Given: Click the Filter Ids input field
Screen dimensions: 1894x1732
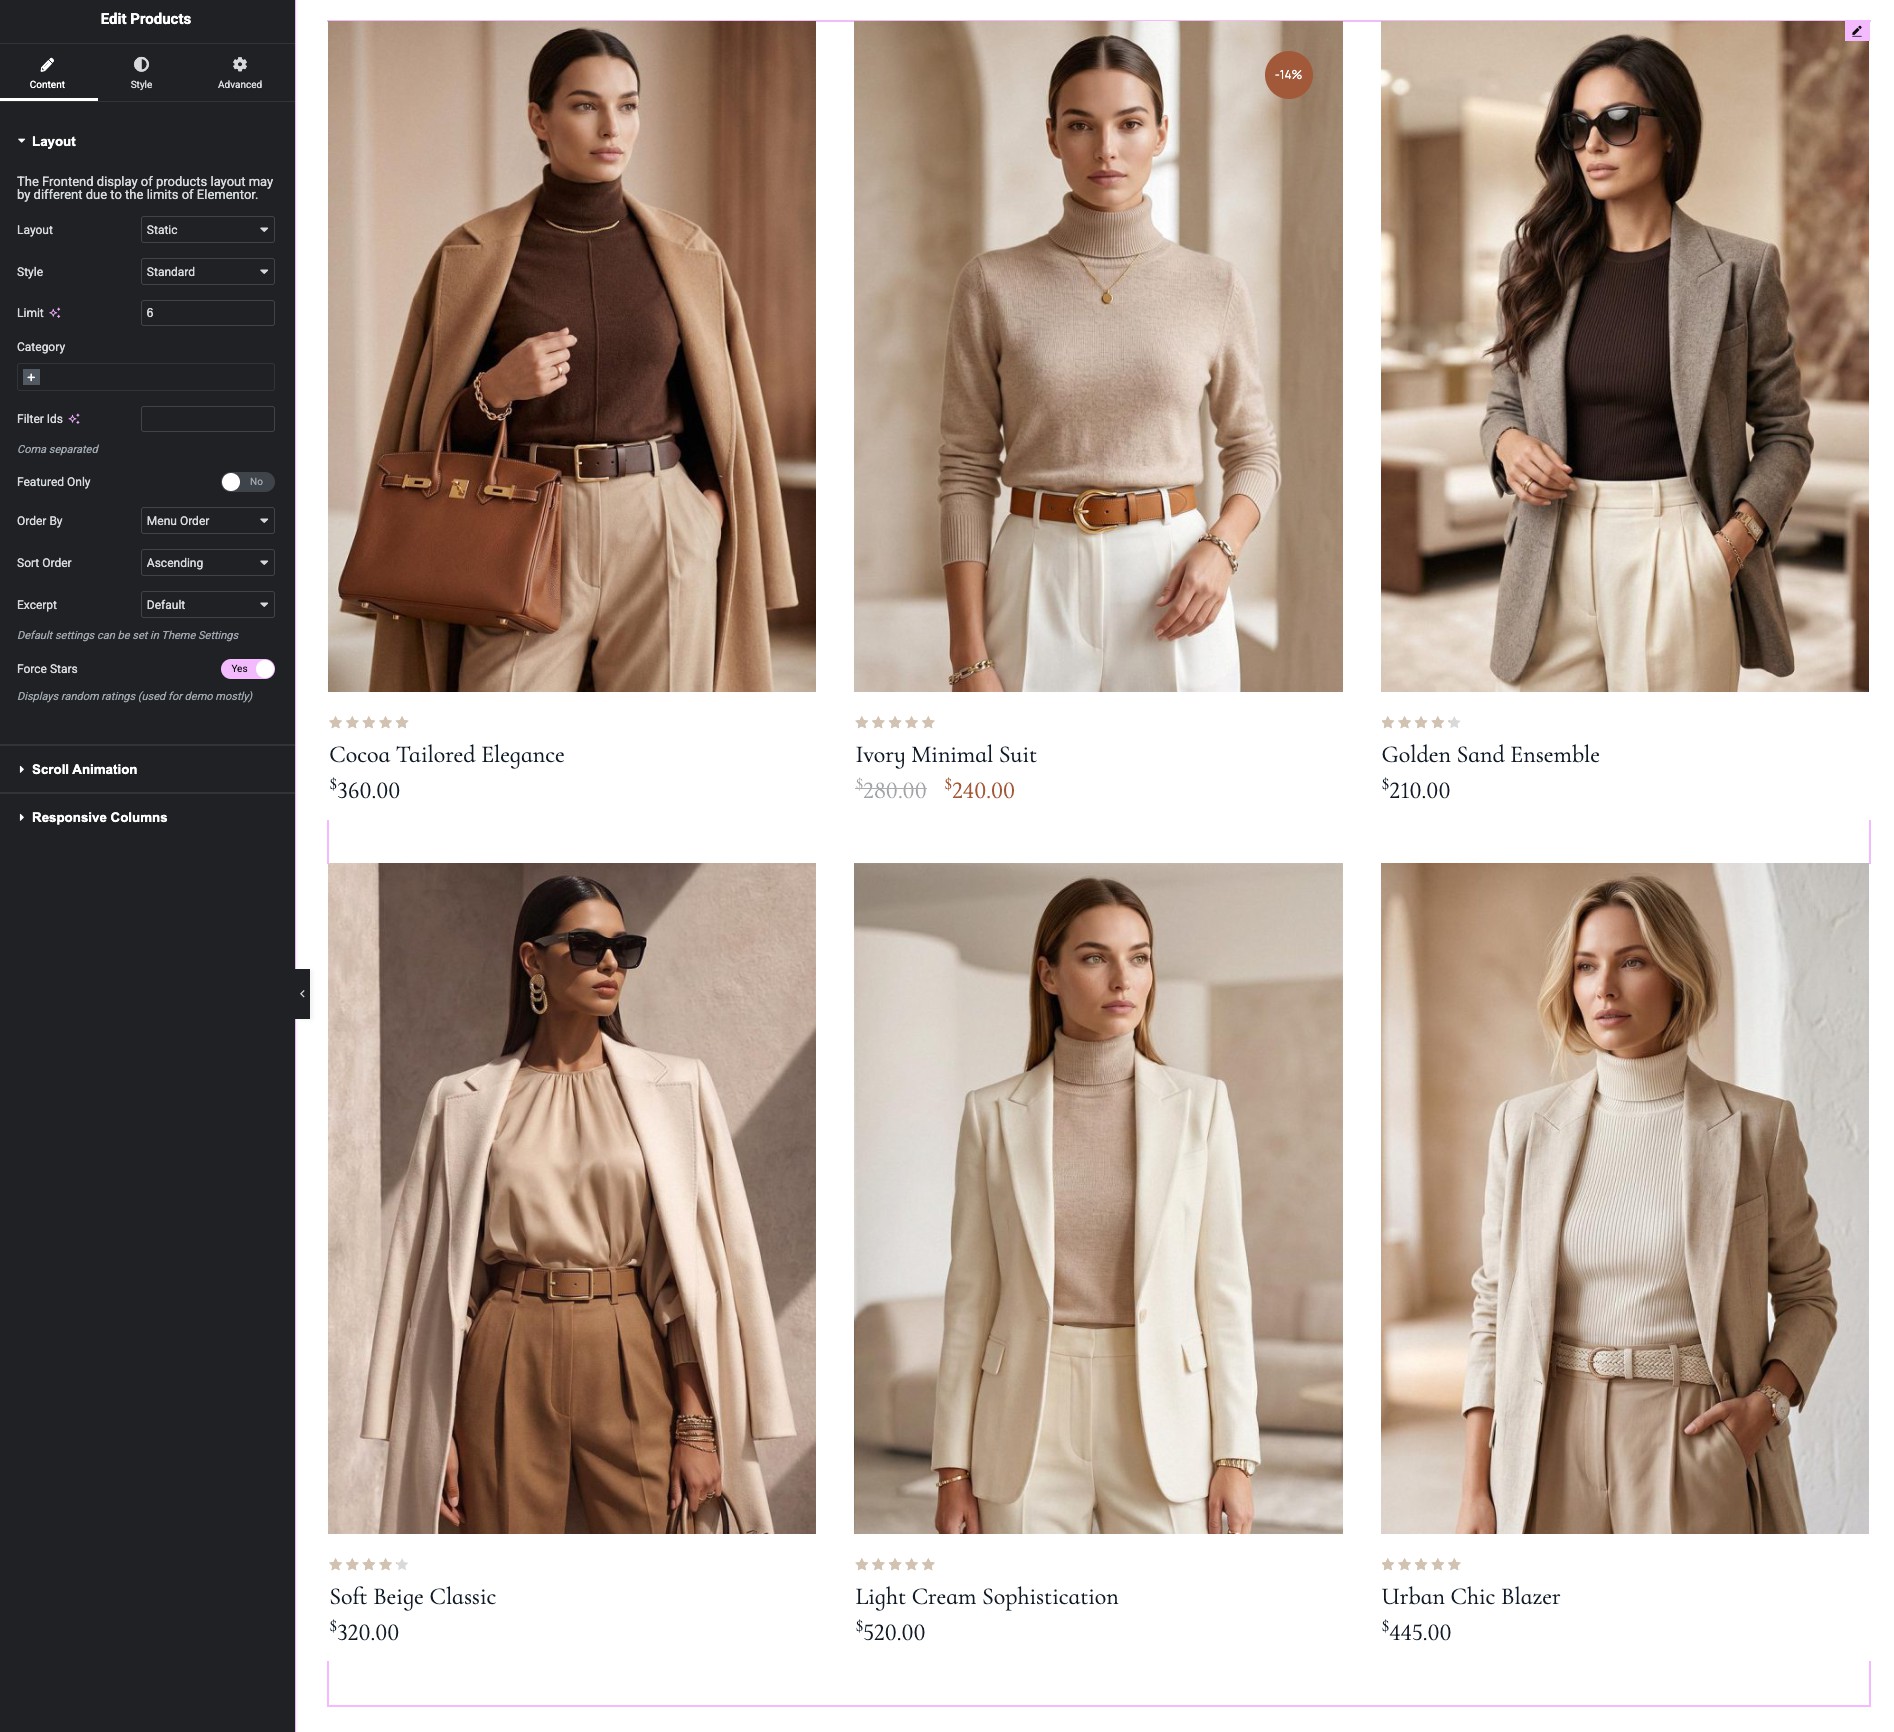Looking at the screenshot, I should (207, 419).
